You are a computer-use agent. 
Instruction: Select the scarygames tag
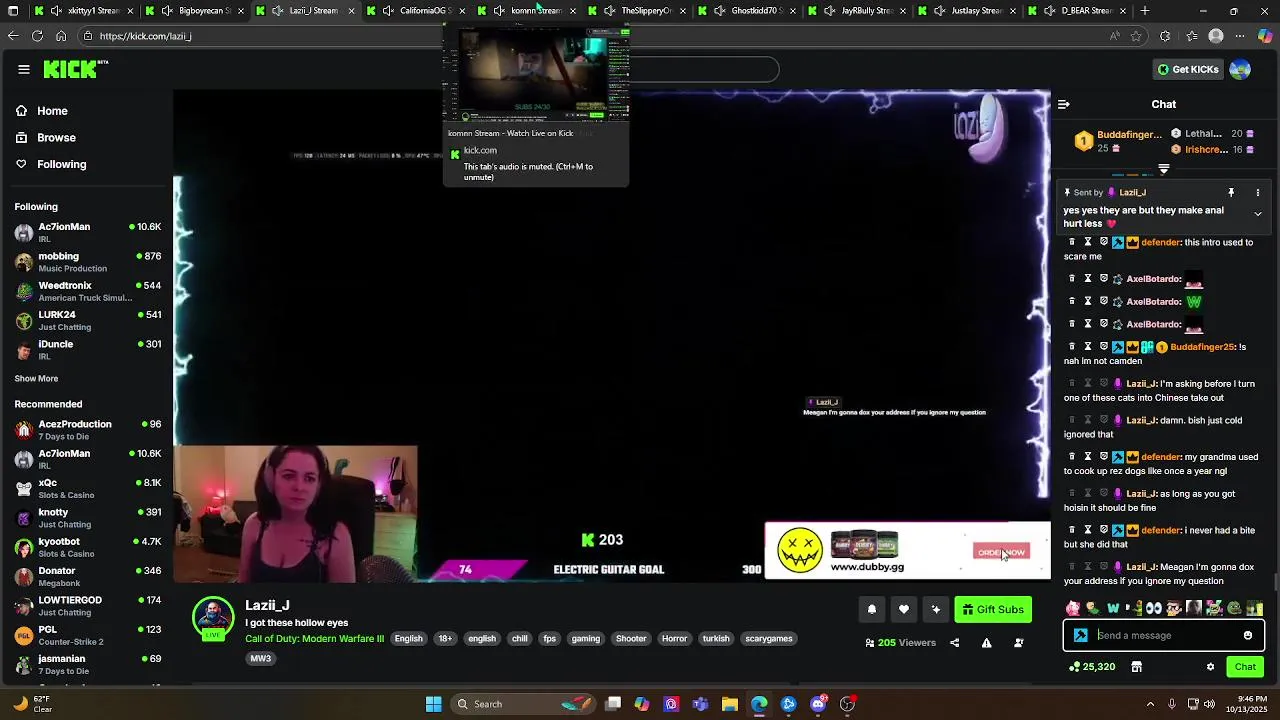[x=769, y=639]
